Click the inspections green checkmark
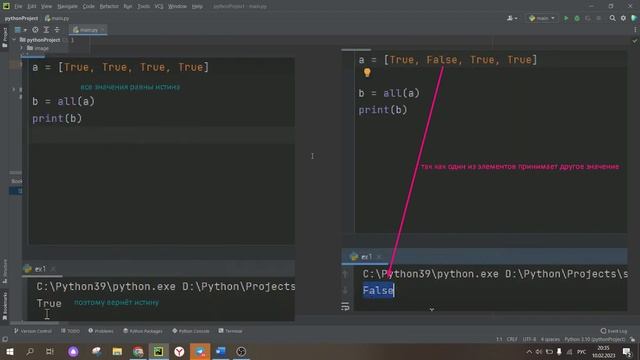640x360 pixels. (x=635, y=41)
